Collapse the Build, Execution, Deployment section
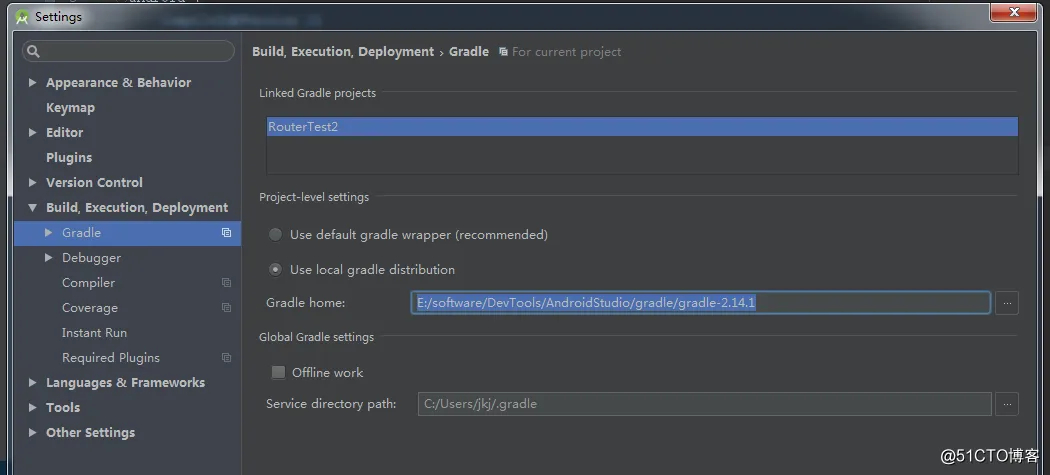Viewport: 1050px width, 475px height. pos(33,208)
